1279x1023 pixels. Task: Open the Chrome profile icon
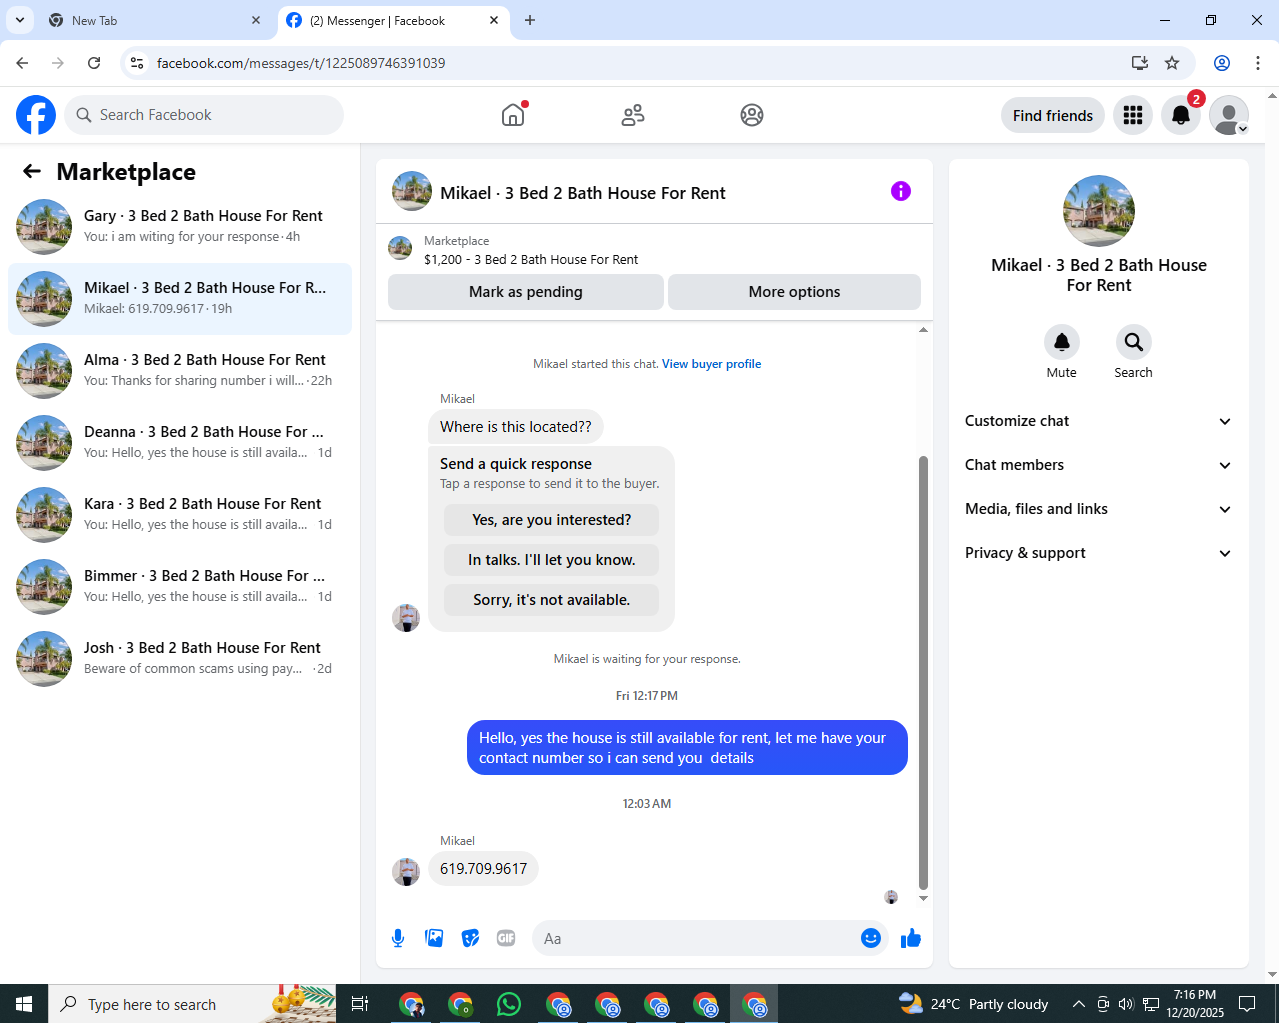tap(1222, 63)
